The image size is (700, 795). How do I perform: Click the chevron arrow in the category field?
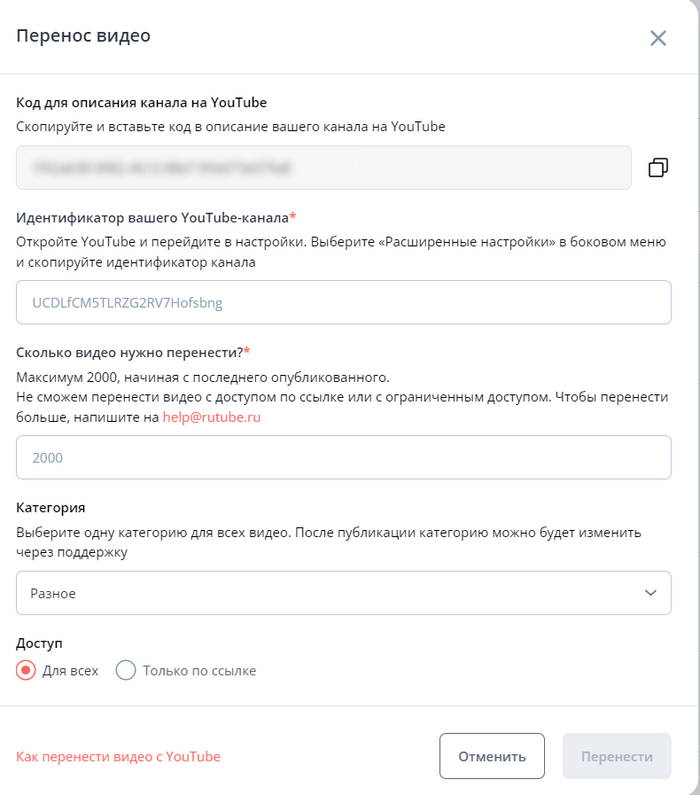click(651, 593)
